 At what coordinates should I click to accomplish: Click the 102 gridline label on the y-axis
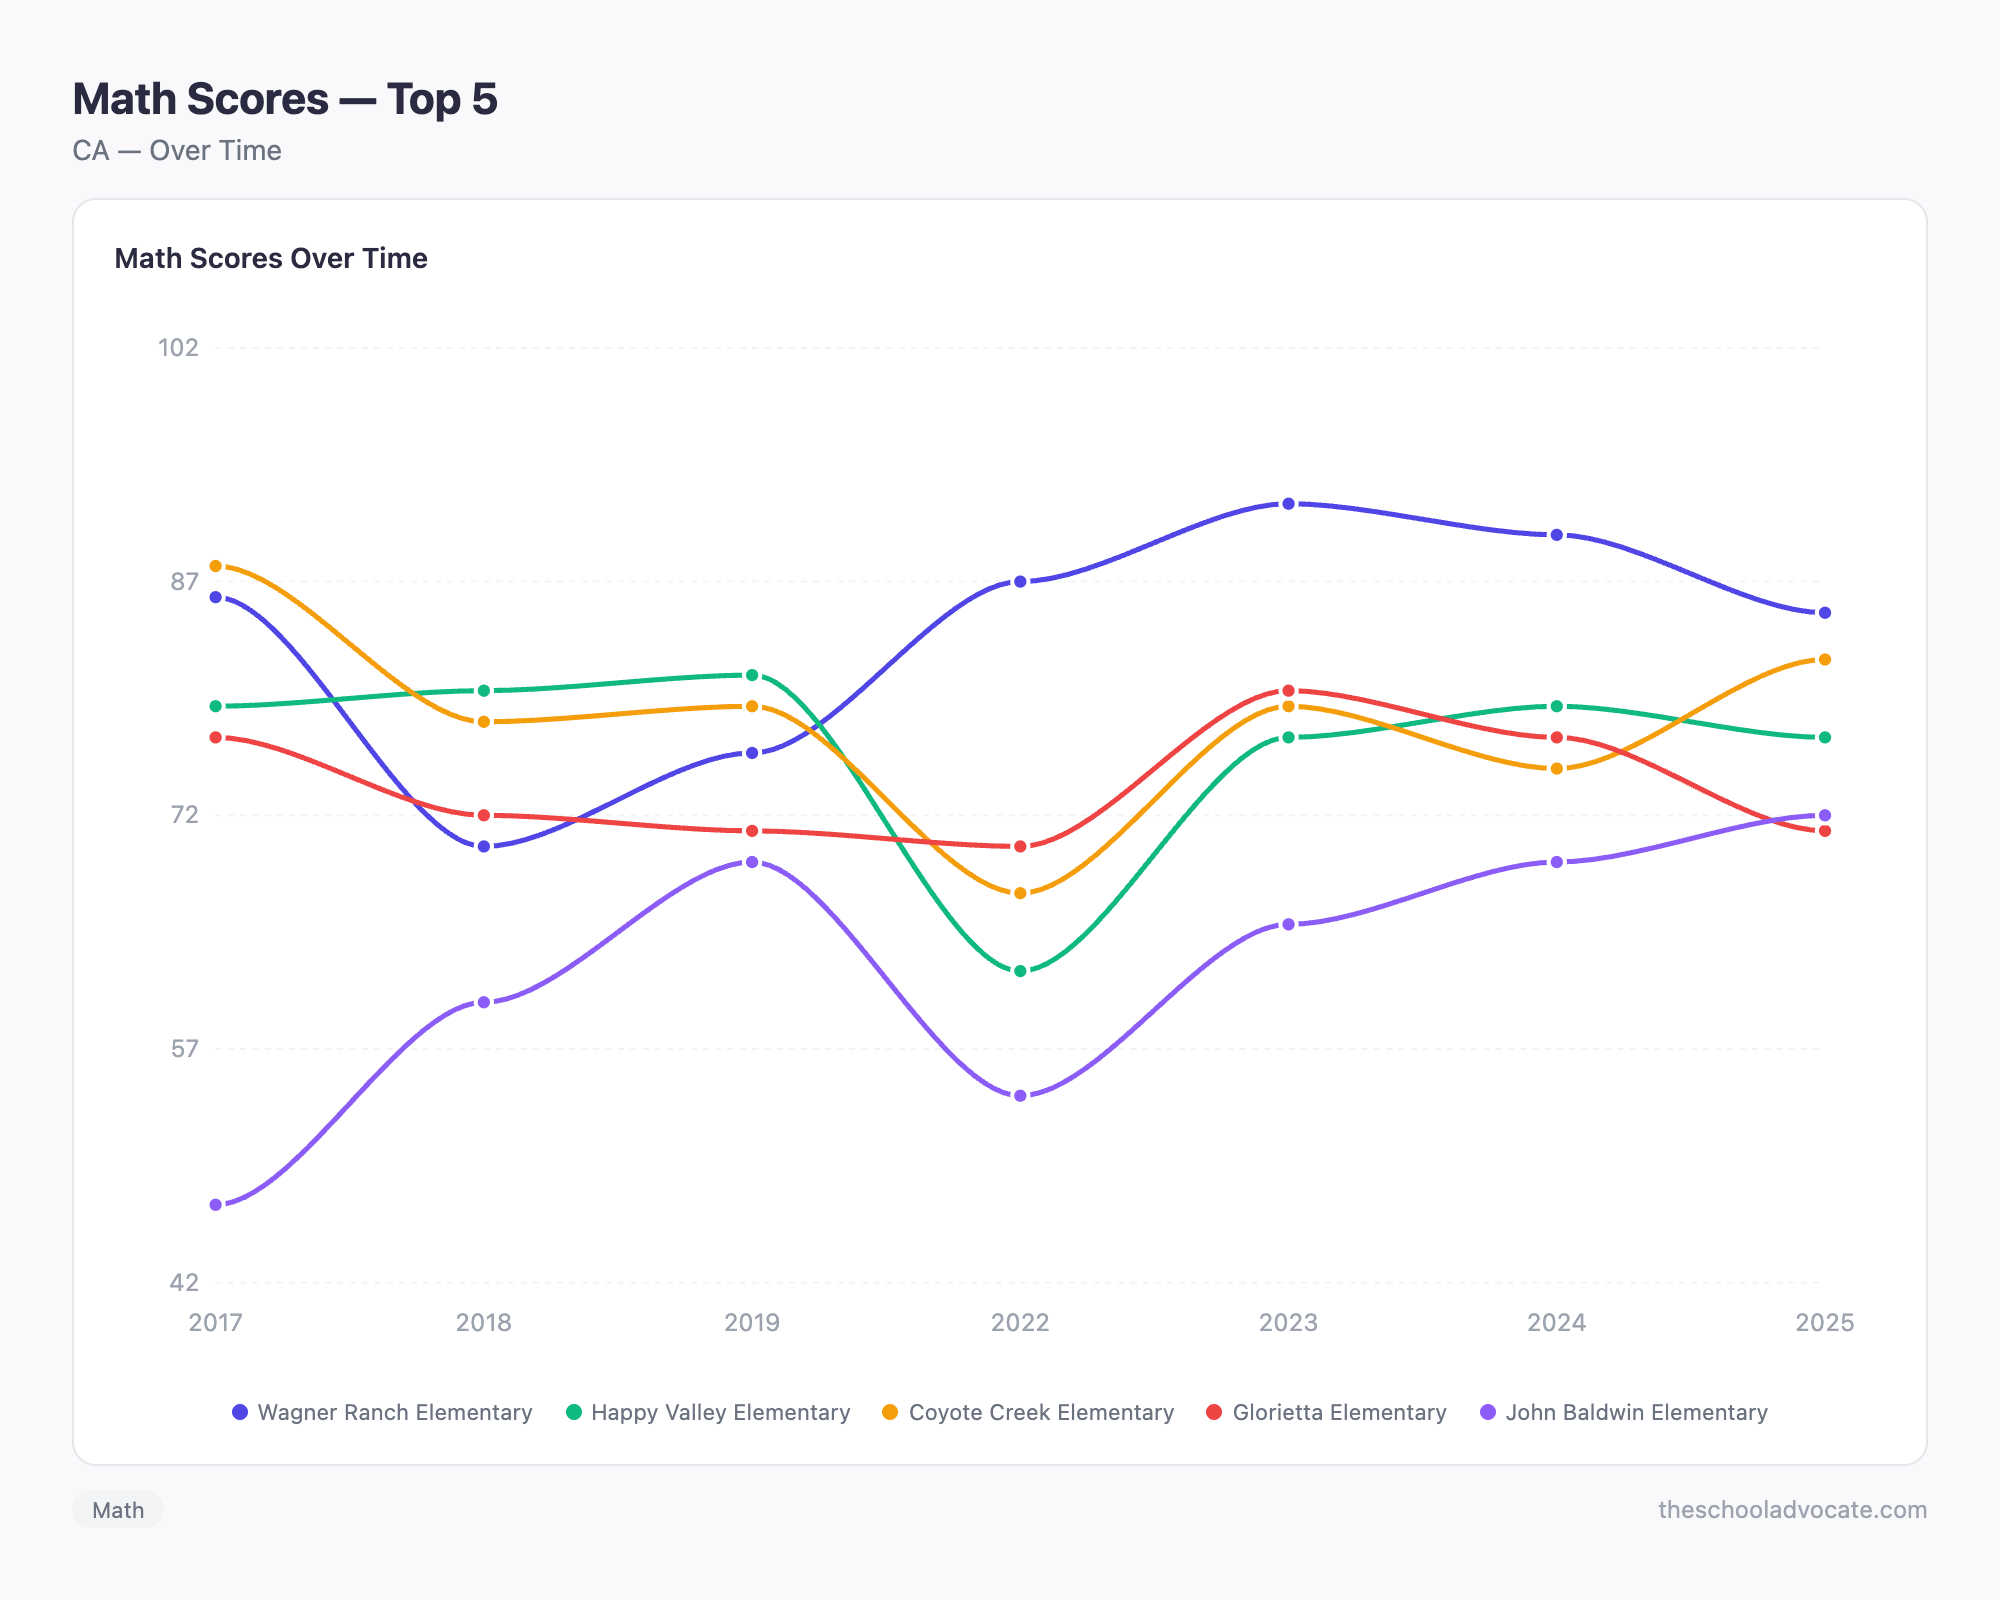(180, 347)
